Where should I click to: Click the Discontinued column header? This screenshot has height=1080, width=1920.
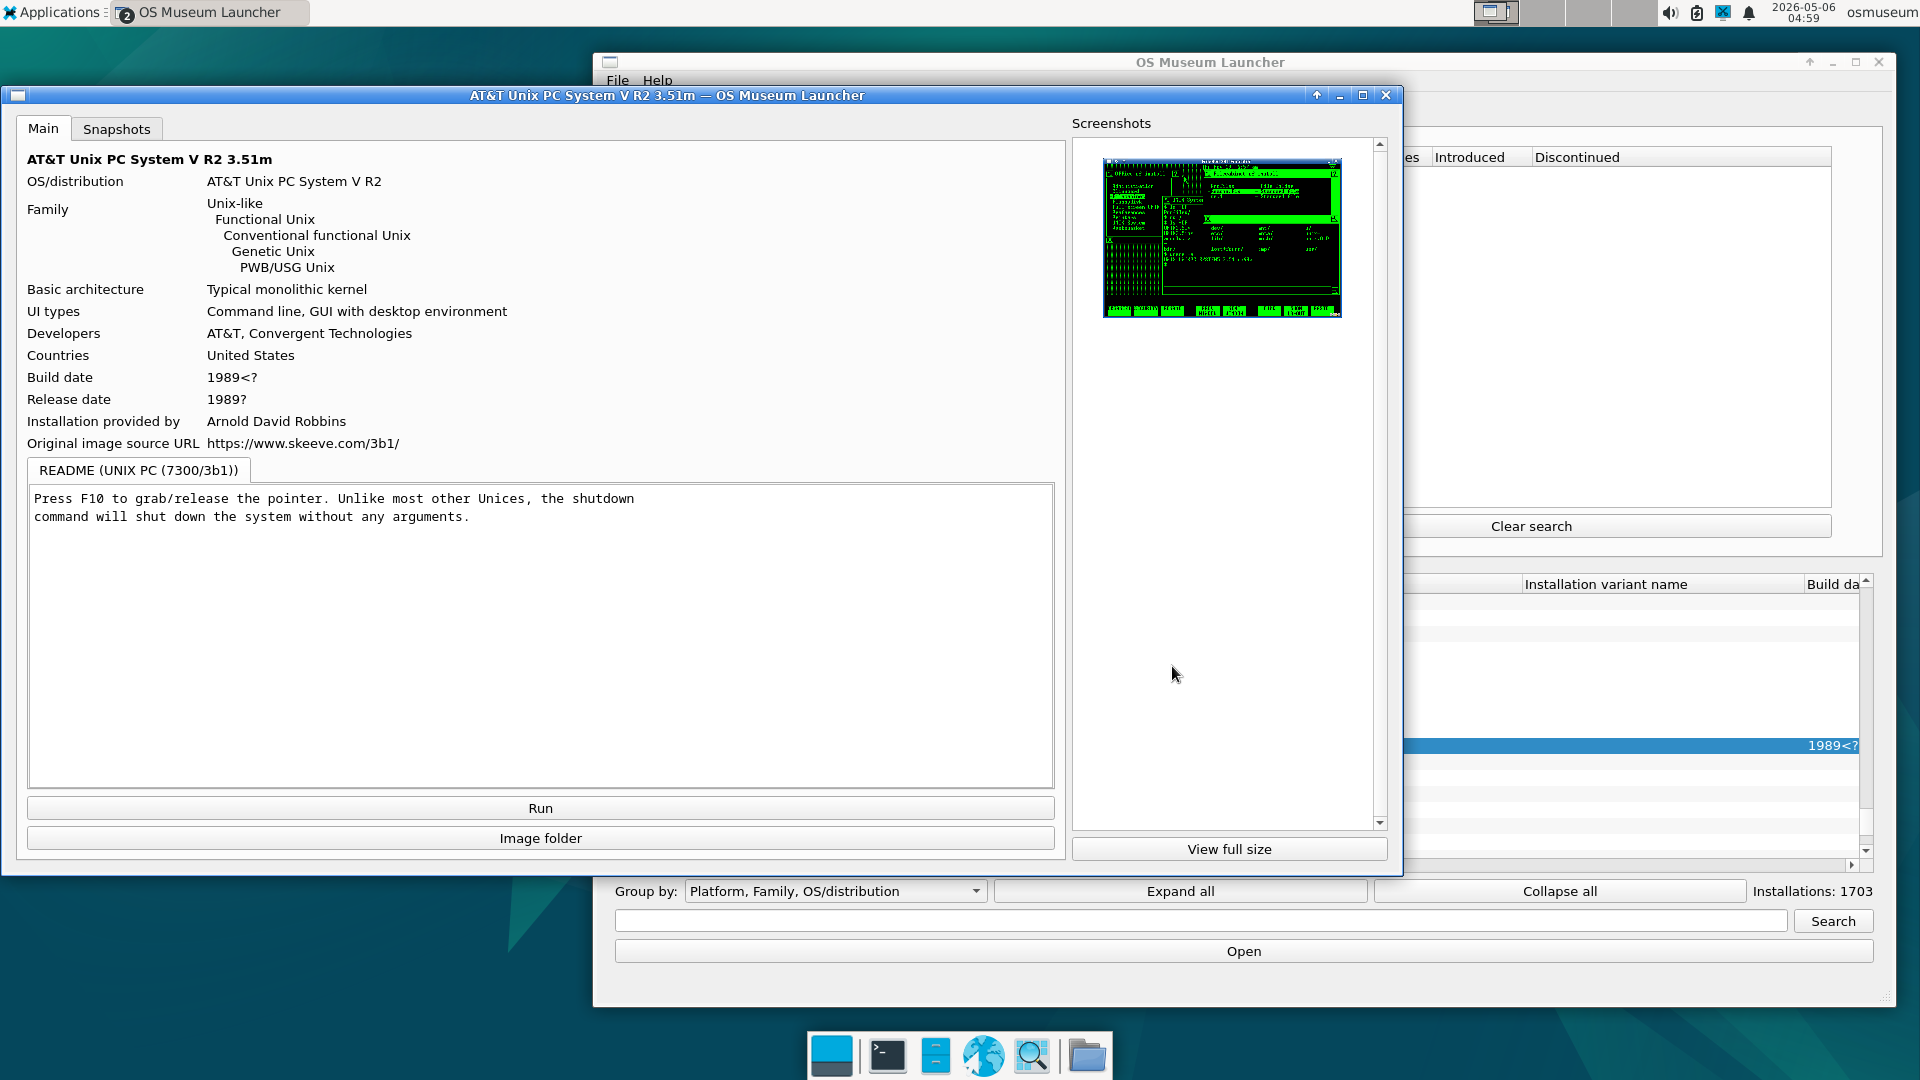tap(1680, 157)
